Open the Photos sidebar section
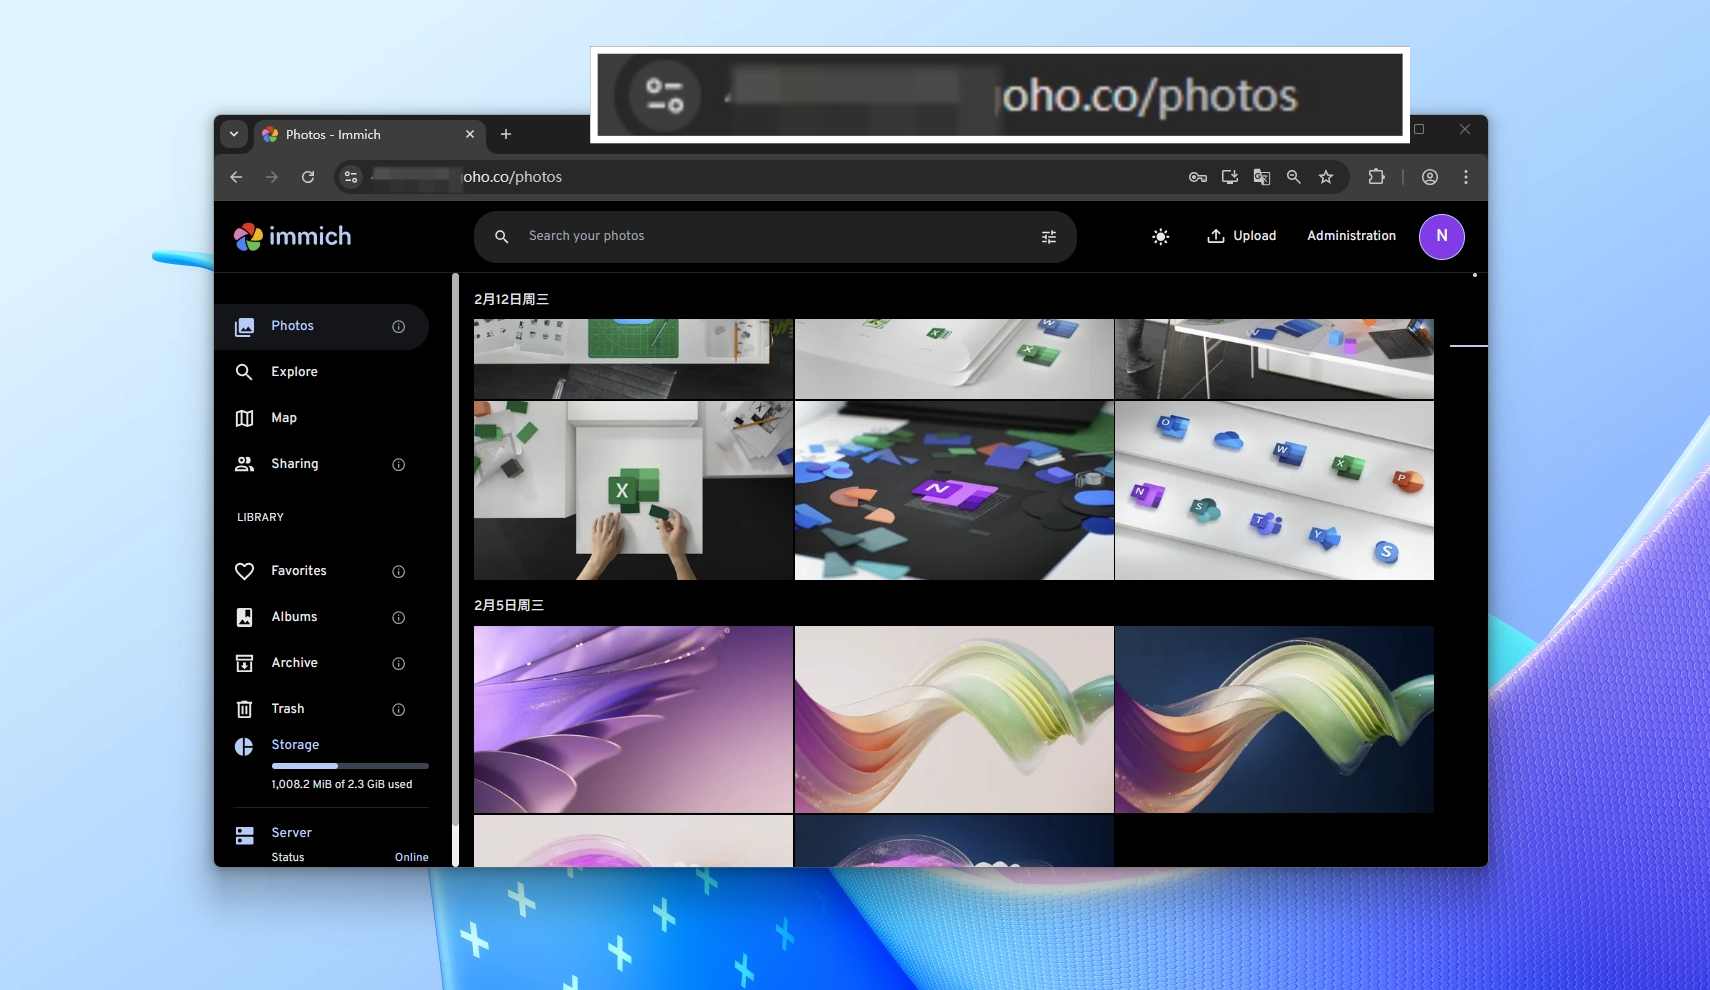The height and width of the screenshot is (990, 1710). coord(321,326)
